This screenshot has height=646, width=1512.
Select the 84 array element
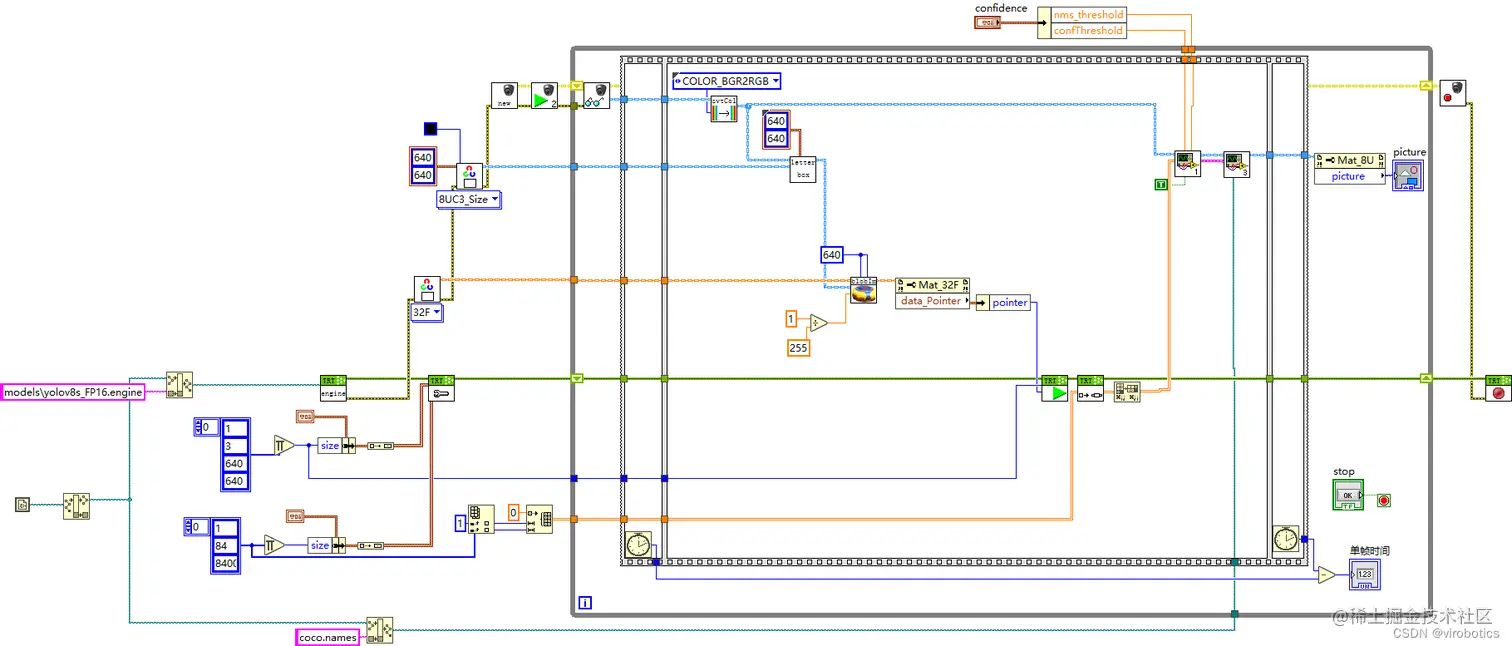tap(225, 545)
